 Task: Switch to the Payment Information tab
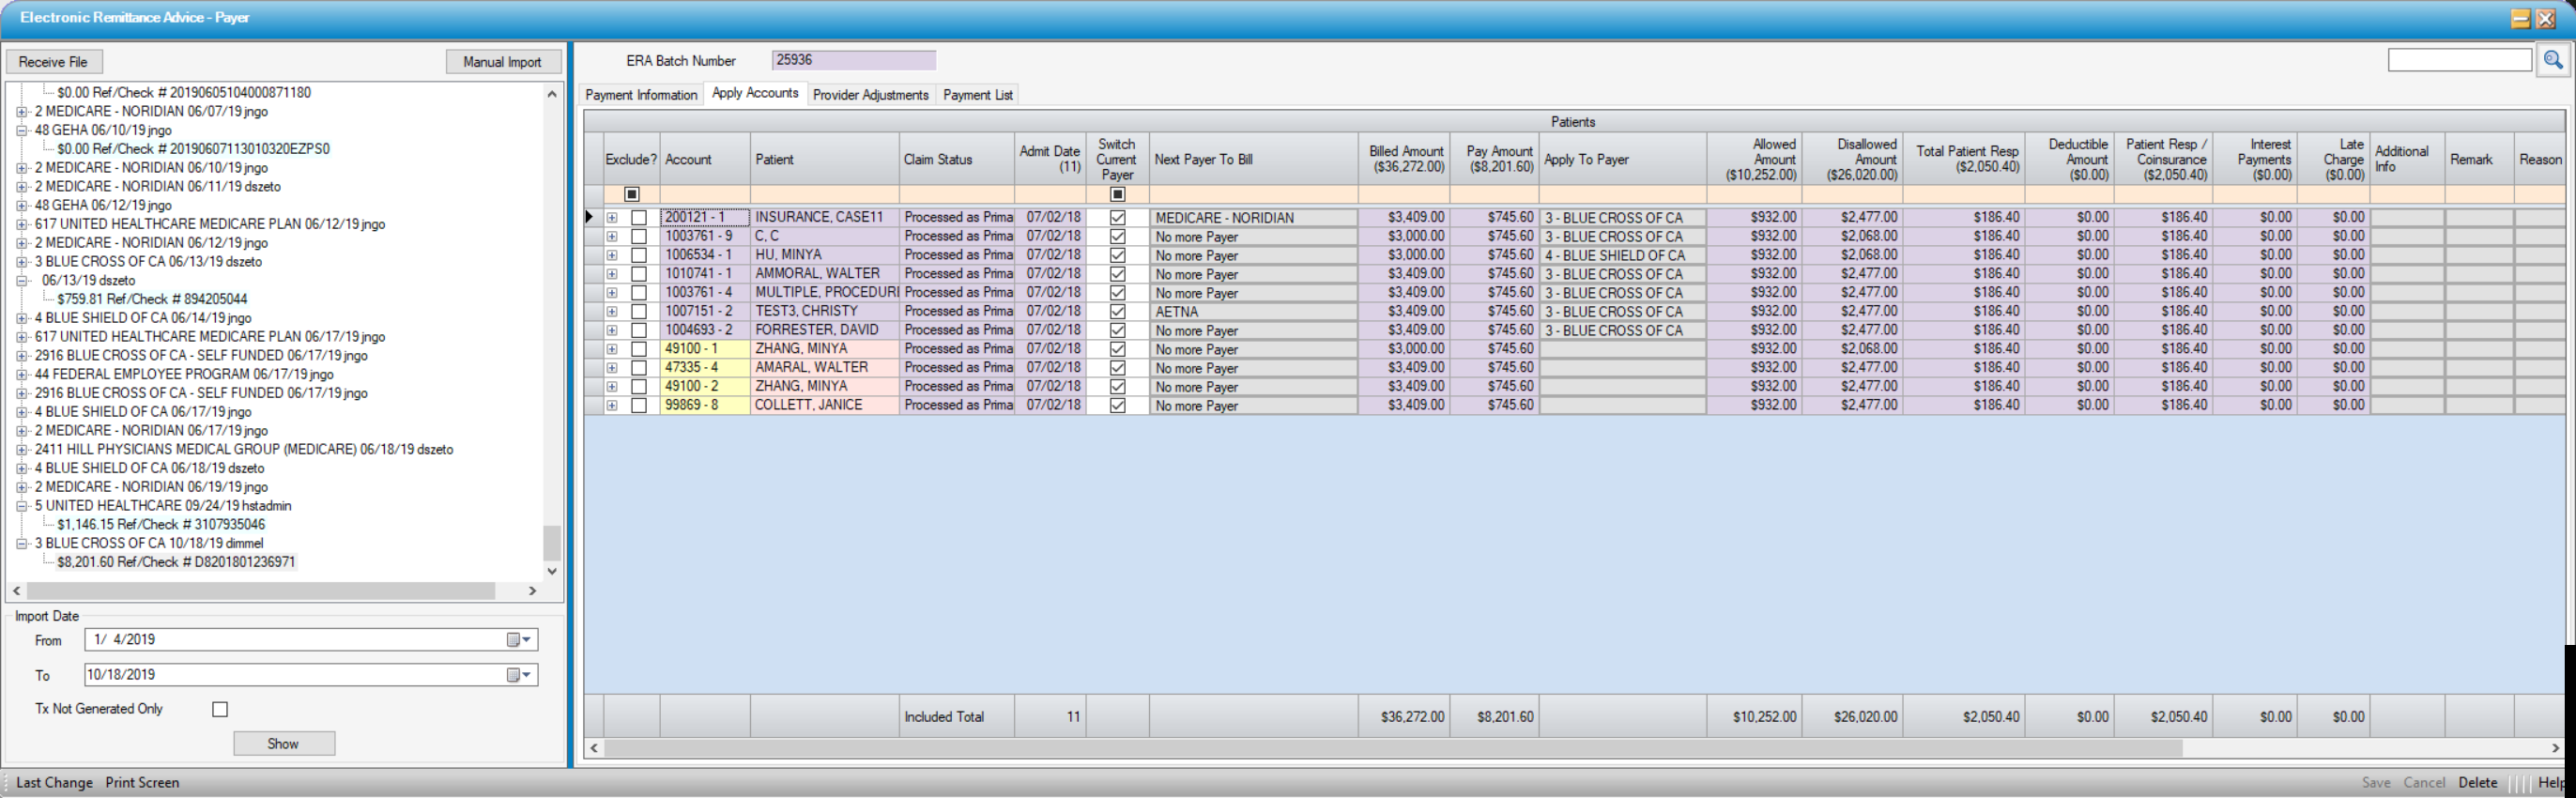641,95
